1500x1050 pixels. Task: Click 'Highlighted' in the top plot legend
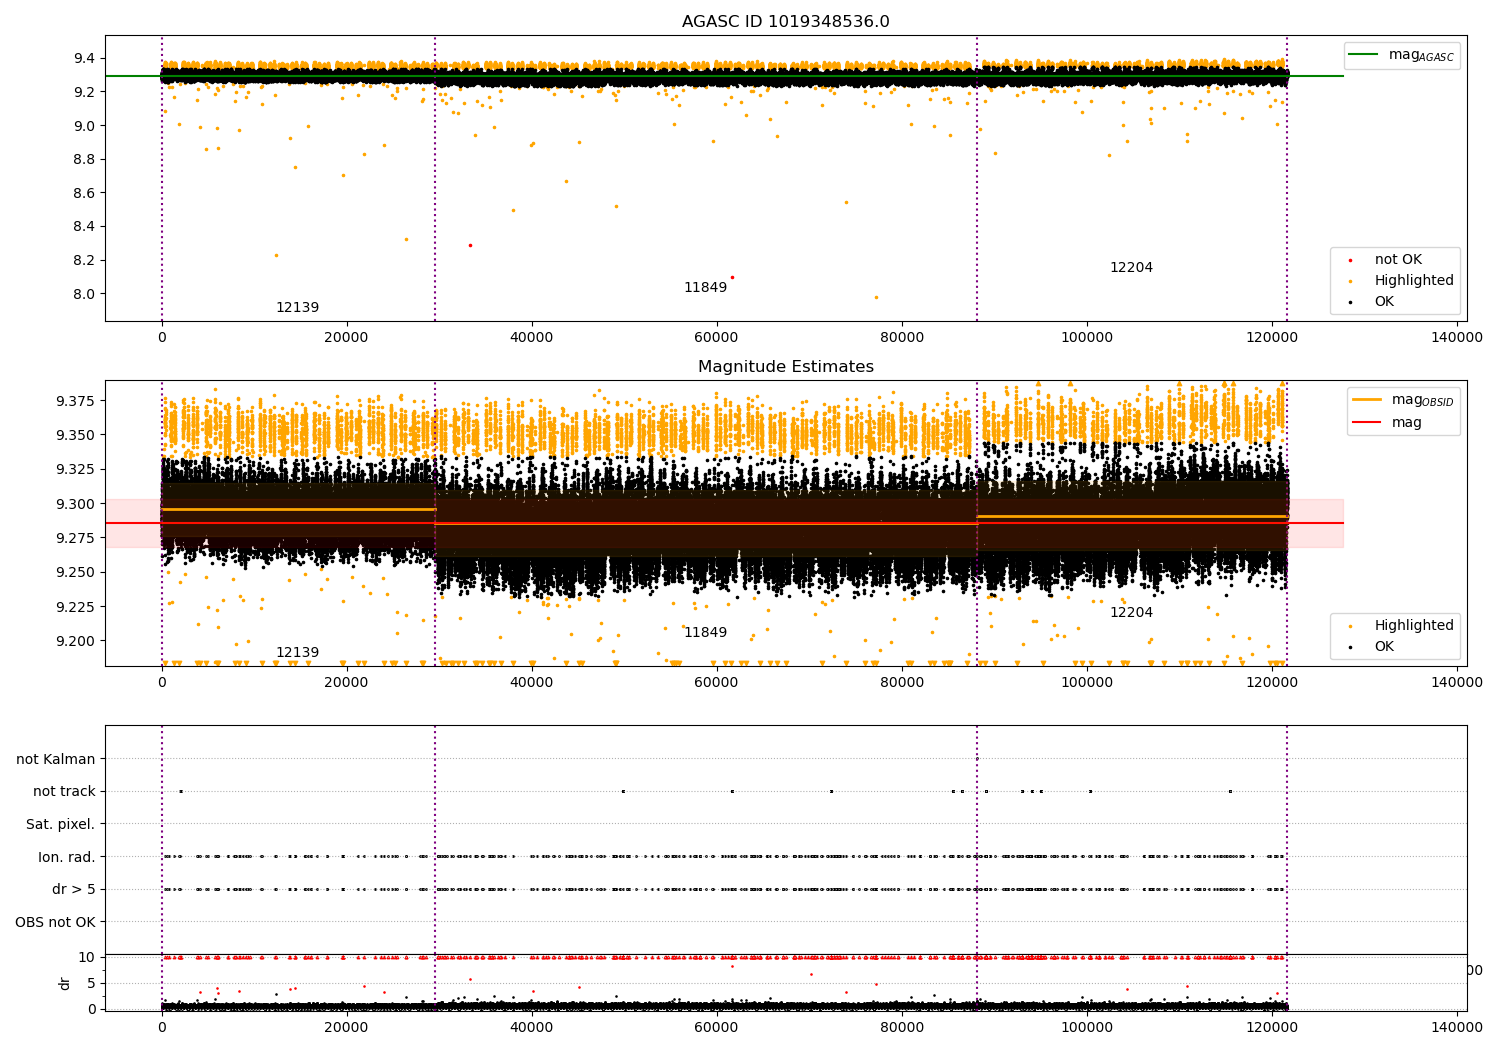coord(1414,281)
